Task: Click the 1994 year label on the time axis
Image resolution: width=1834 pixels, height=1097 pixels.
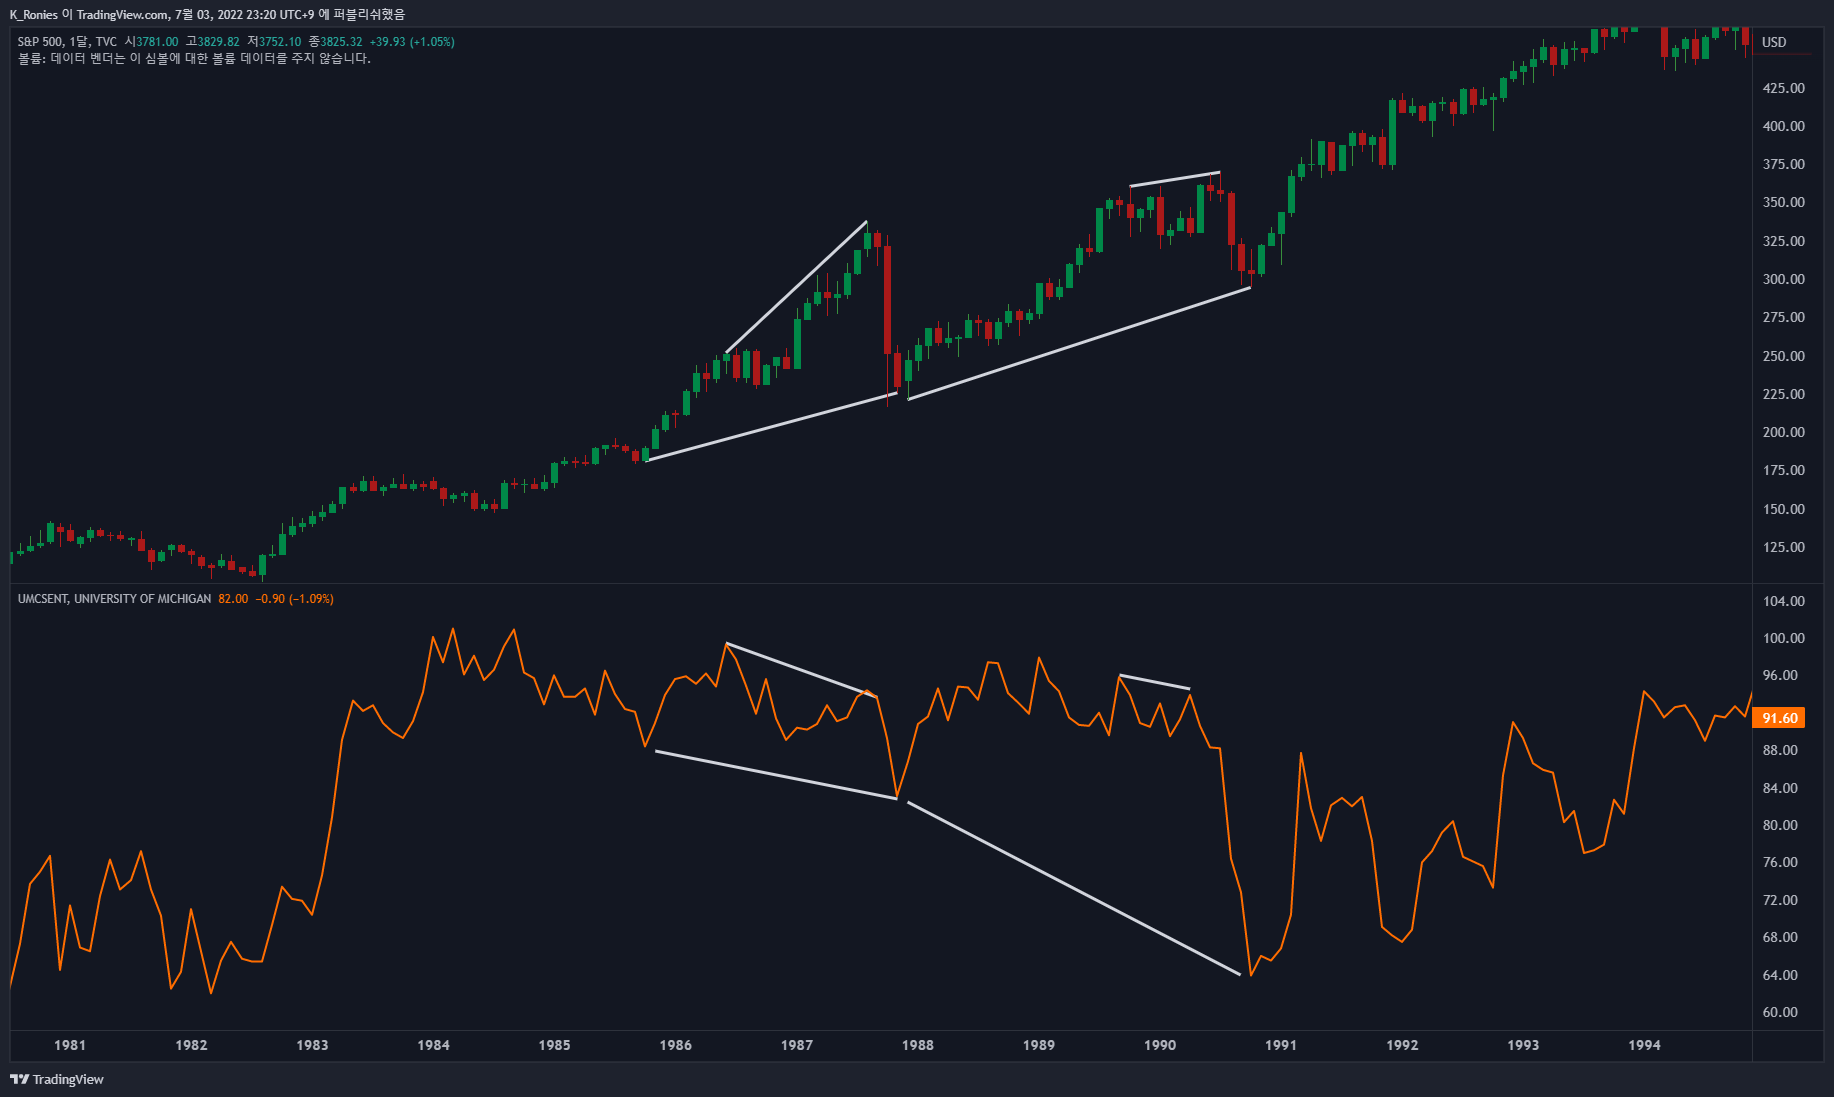Action: [x=1644, y=1045]
